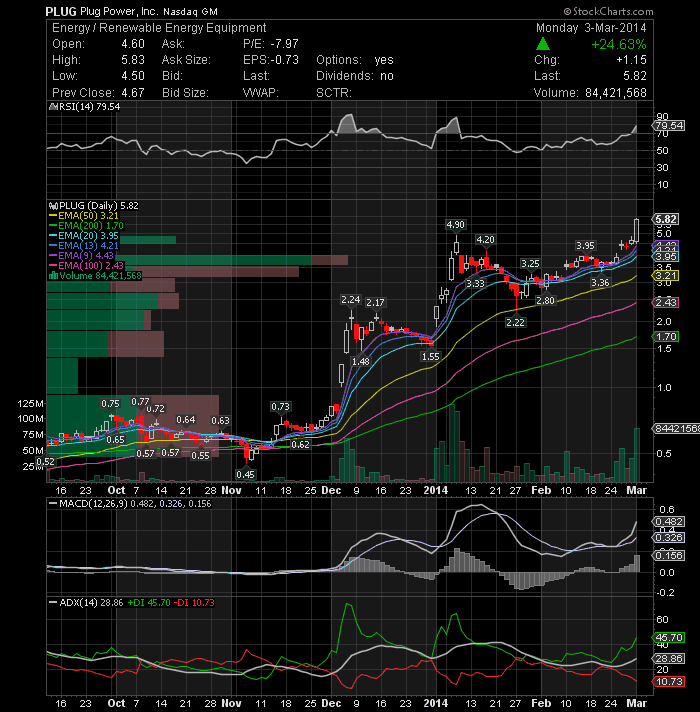Click the Dividends no entry

pyautogui.click(x=355, y=76)
